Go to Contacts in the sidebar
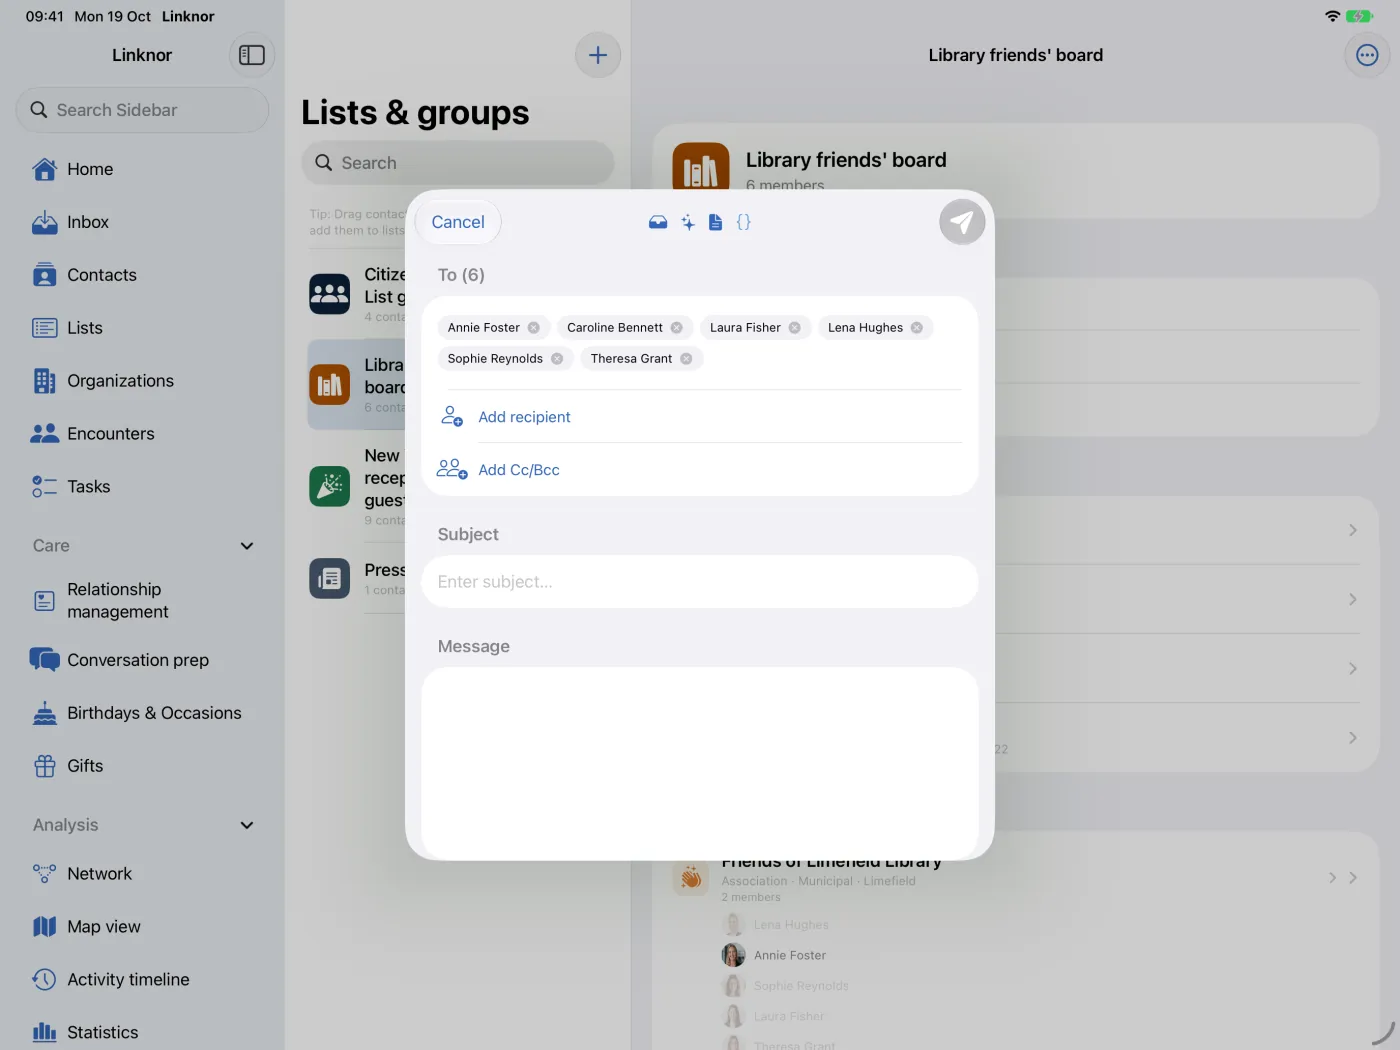Image resolution: width=1400 pixels, height=1050 pixels. click(142, 275)
